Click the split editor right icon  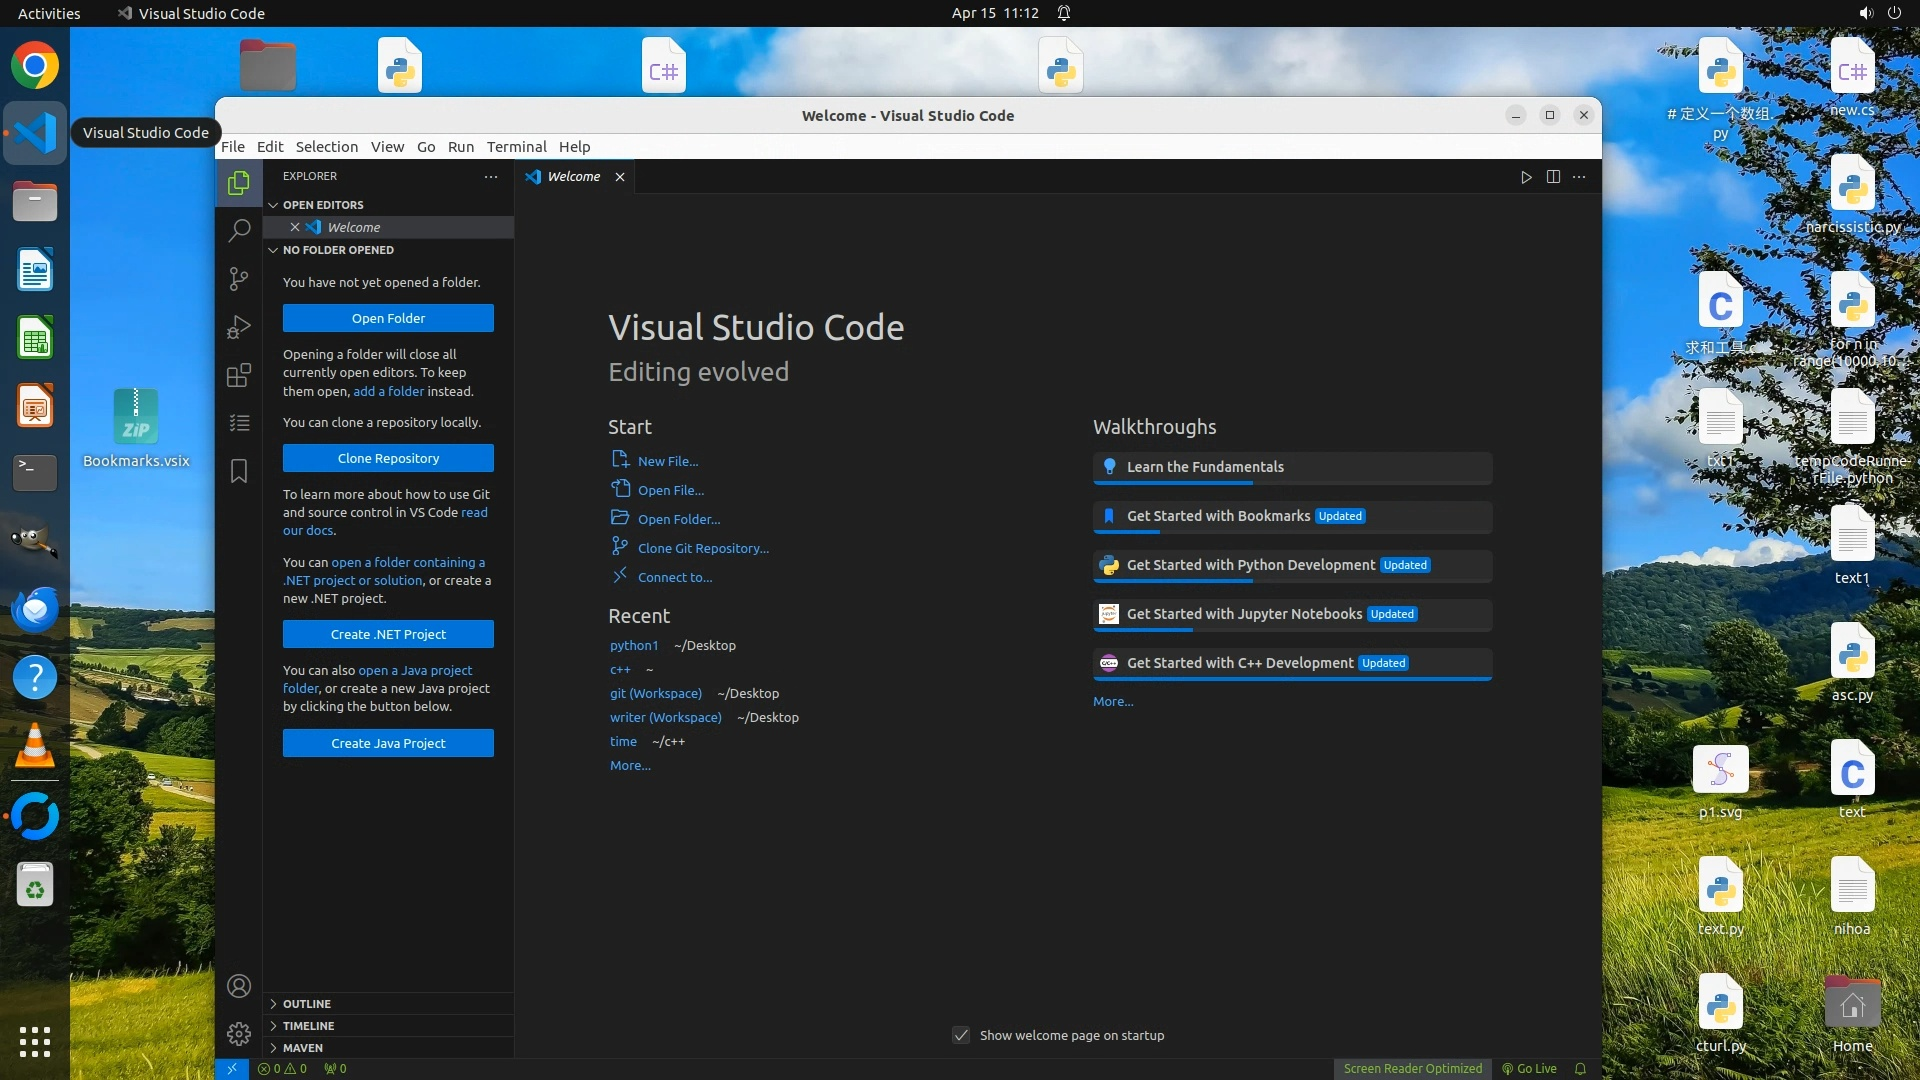click(1553, 177)
